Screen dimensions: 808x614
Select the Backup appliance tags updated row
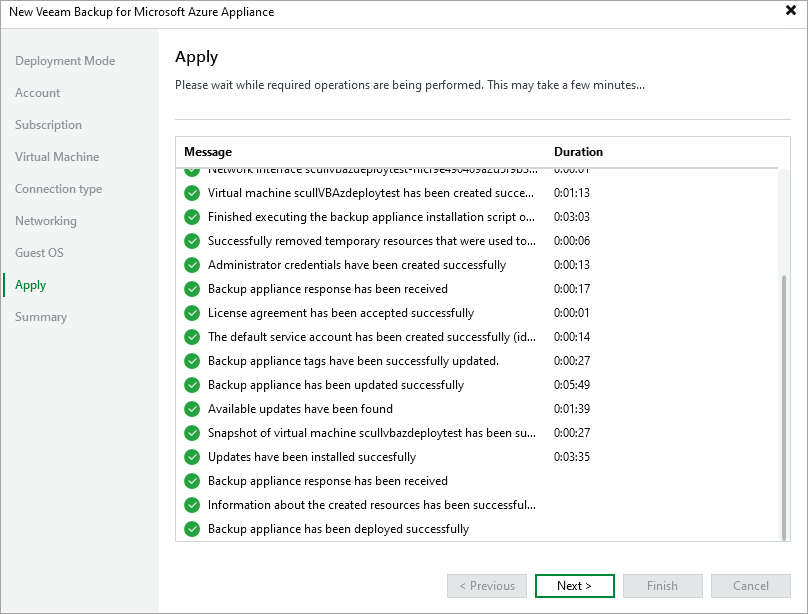coord(477,361)
